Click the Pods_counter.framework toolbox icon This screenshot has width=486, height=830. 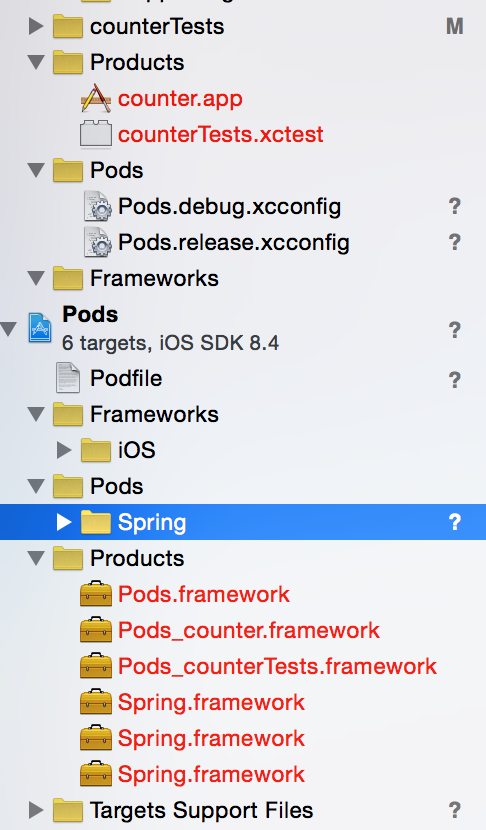coord(96,630)
